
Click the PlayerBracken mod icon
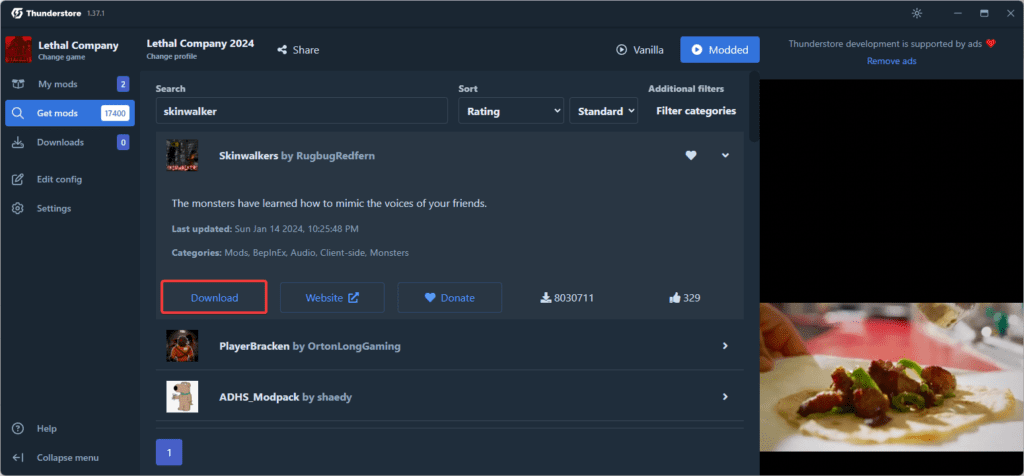tap(182, 346)
